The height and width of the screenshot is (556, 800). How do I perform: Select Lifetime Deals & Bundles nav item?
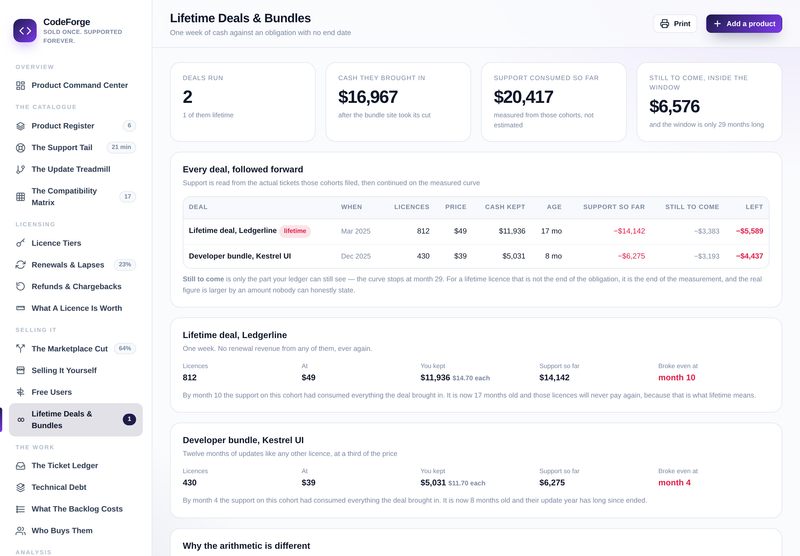[x=76, y=420]
